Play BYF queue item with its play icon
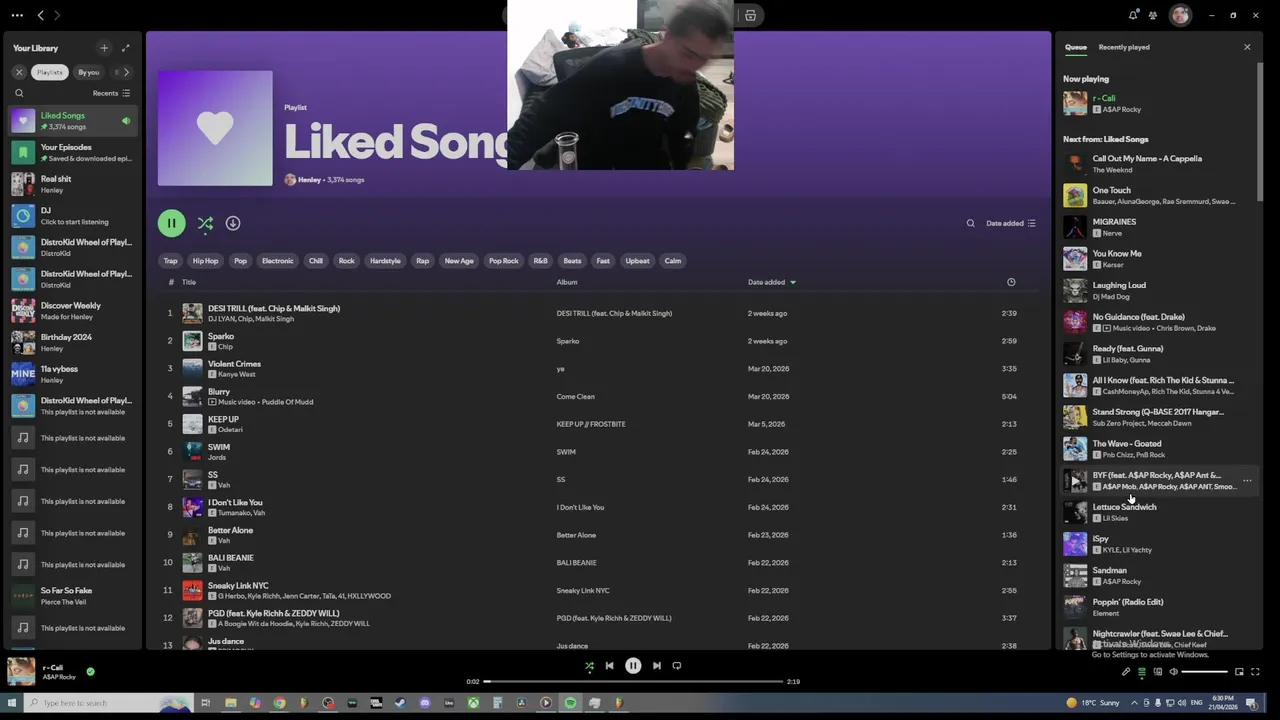1280x720 pixels. (1075, 481)
